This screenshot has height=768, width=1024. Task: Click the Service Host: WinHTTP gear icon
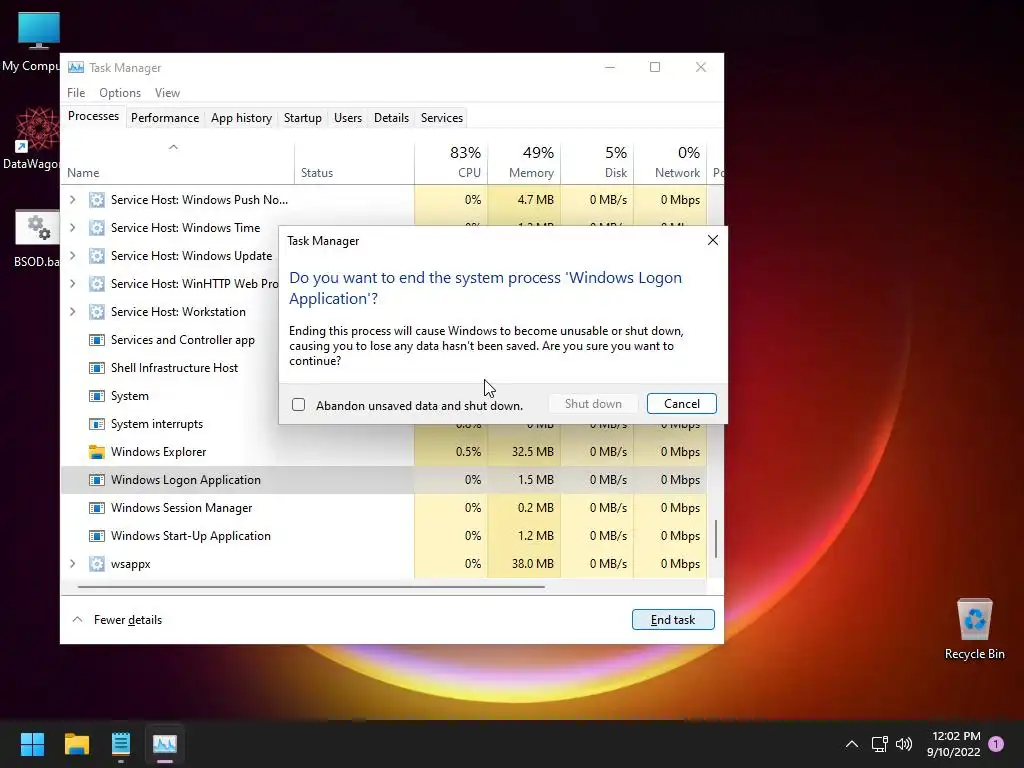pos(97,284)
